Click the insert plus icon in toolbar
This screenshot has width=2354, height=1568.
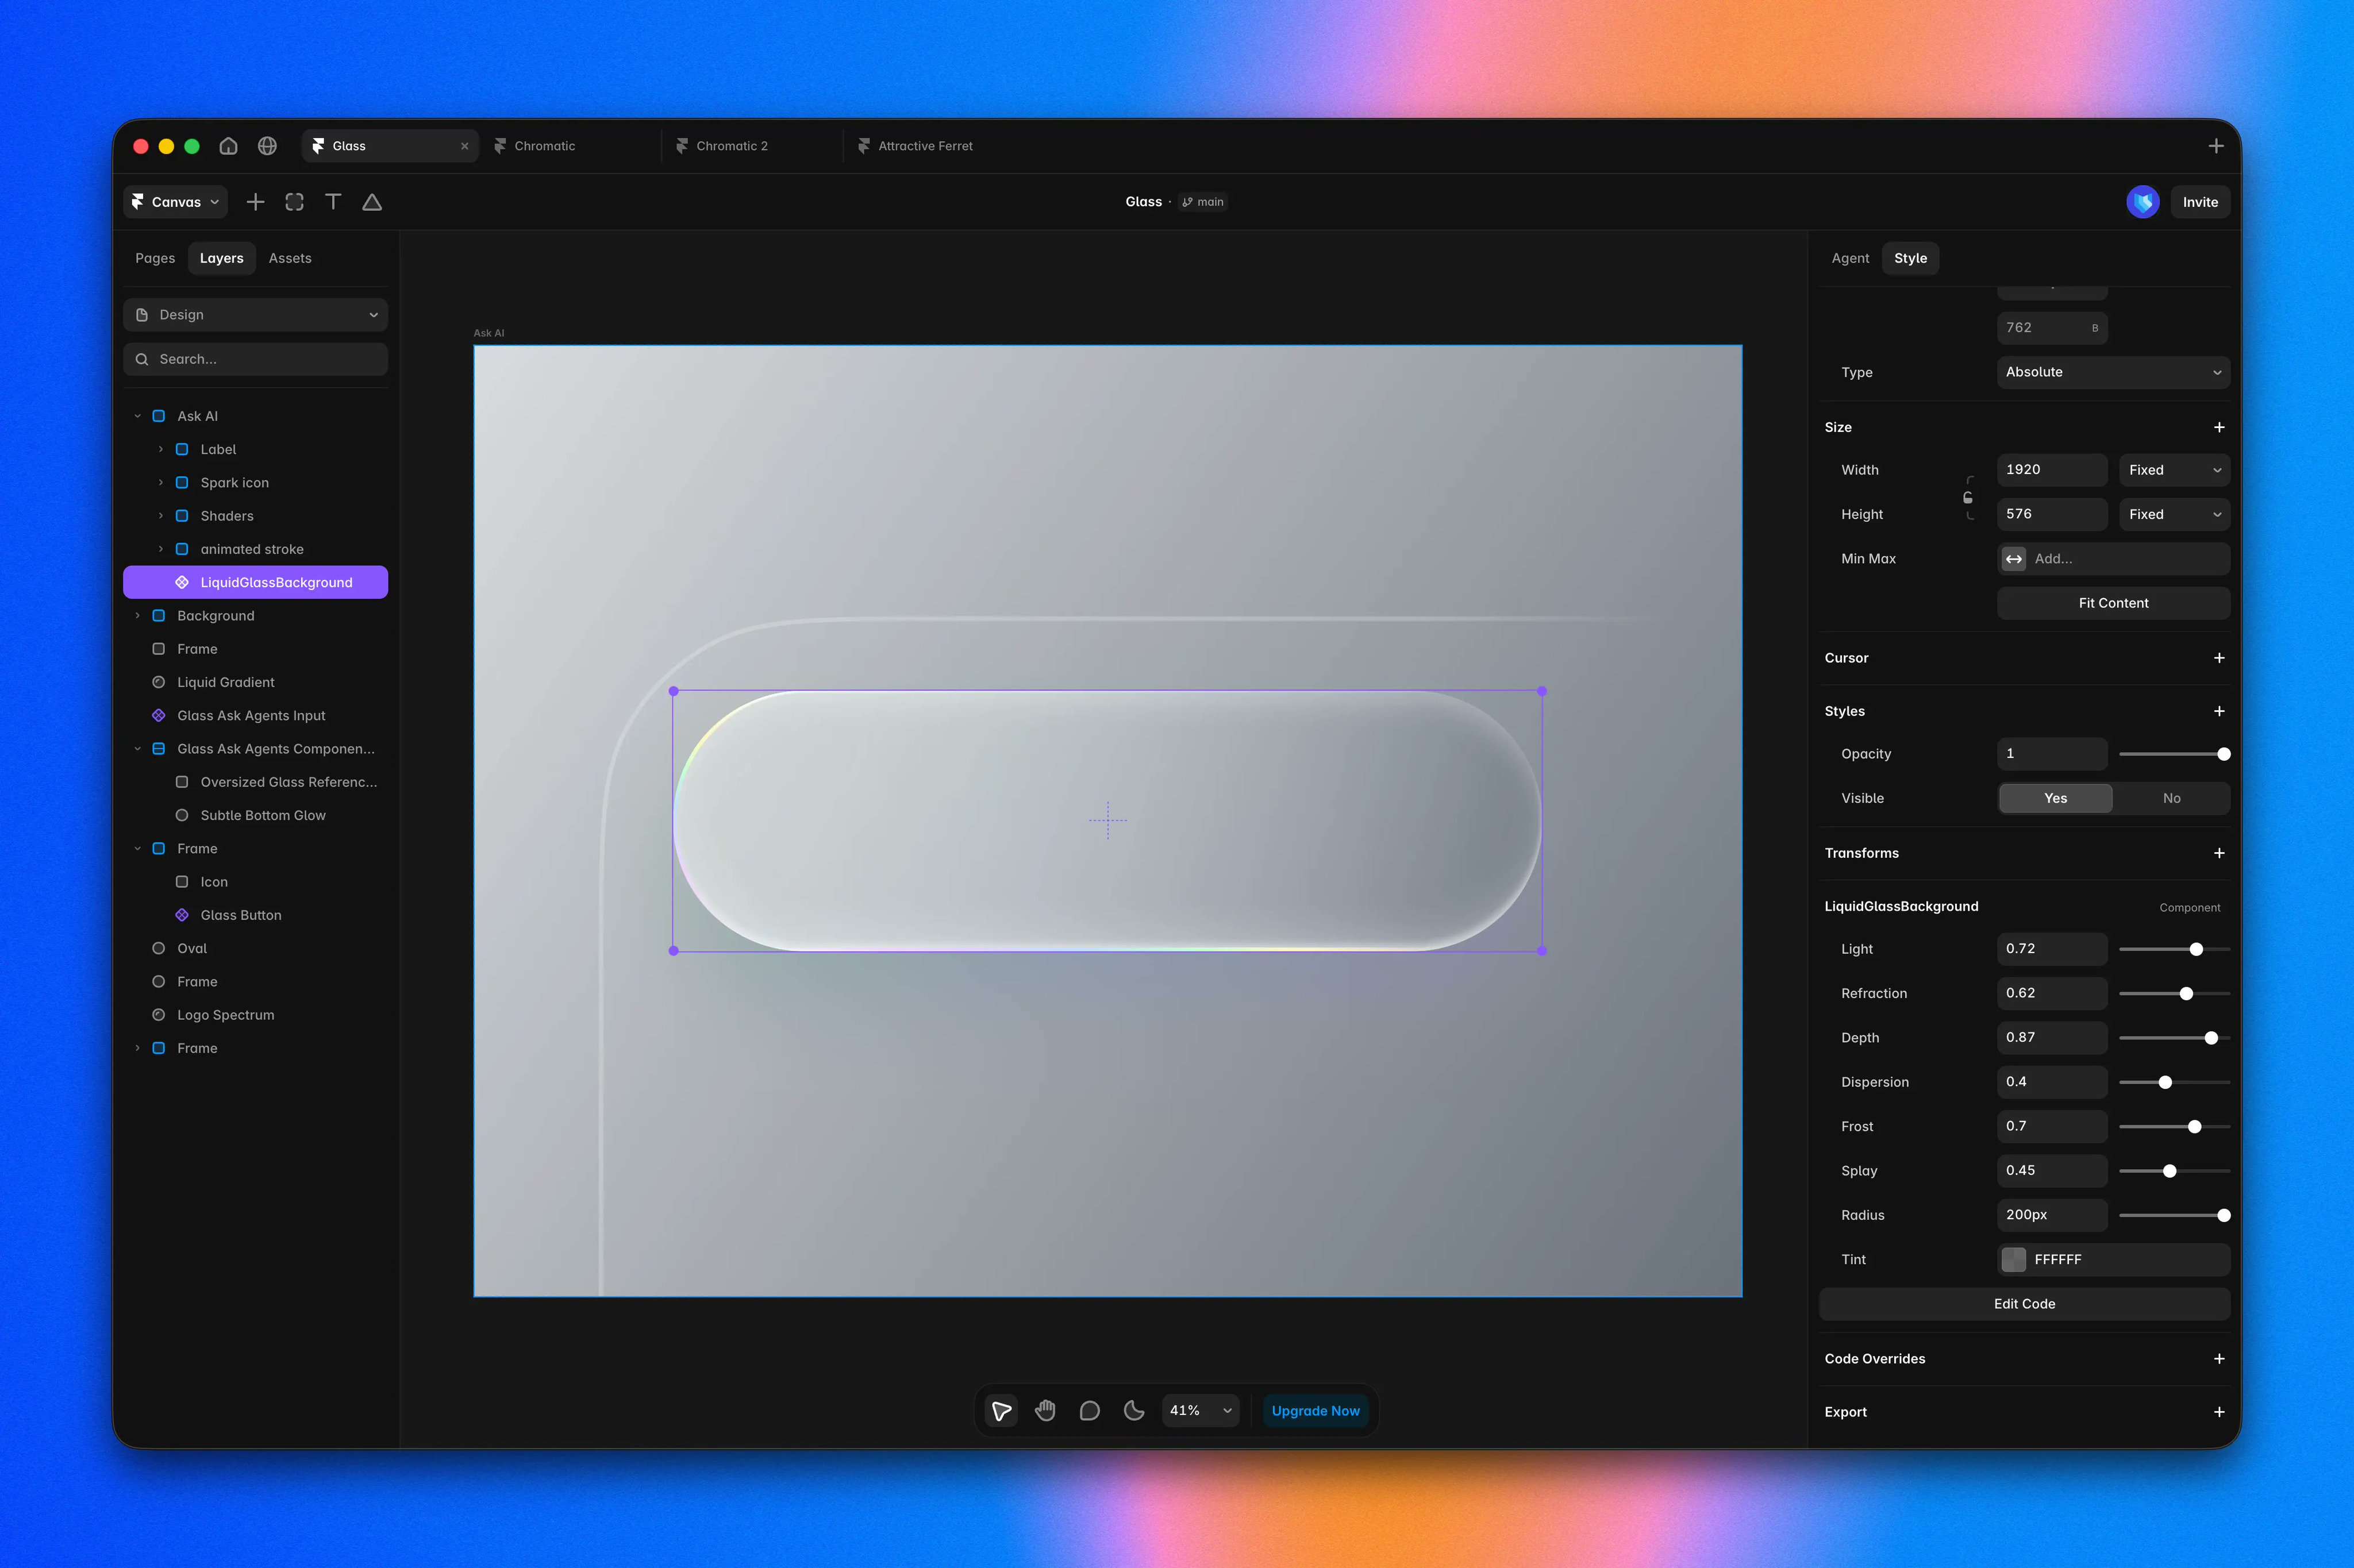[255, 202]
